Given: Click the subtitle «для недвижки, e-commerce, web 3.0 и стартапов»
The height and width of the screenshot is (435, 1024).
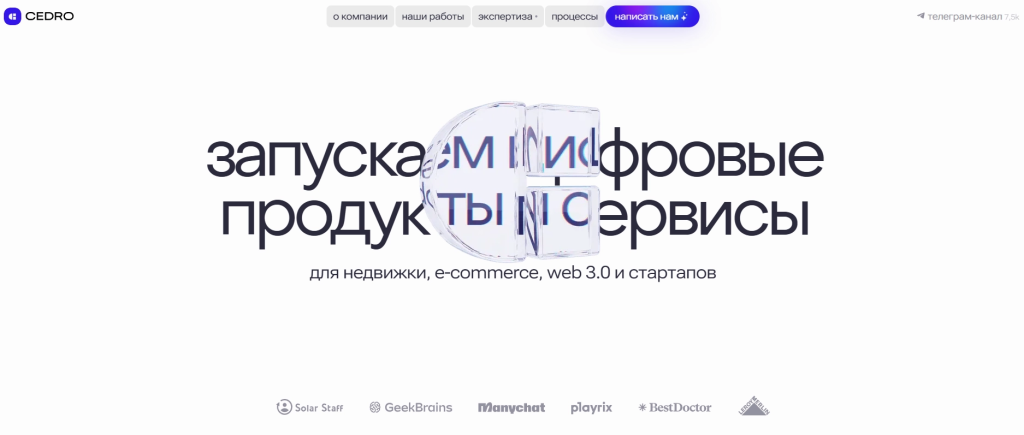Looking at the screenshot, I should pos(513,272).
